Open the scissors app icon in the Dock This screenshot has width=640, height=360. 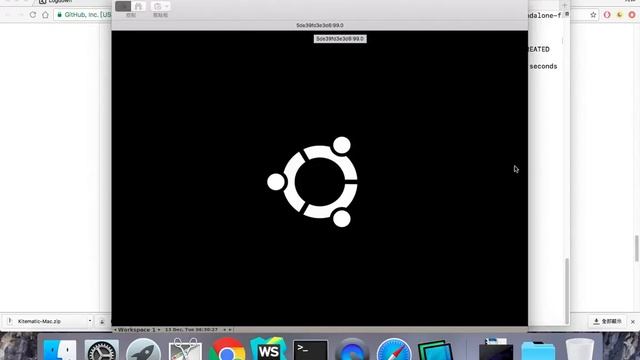(185, 350)
